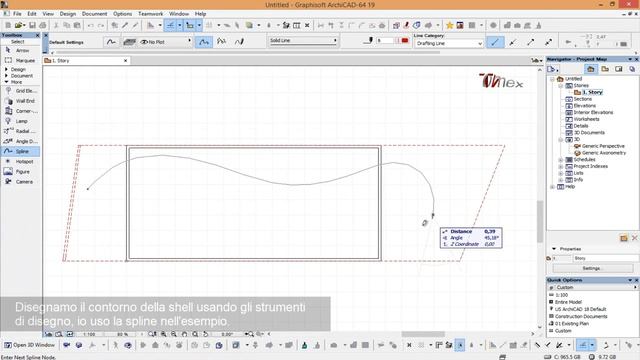Expand the Schedules node in Navigator
The image size is (640, 360).
tap(561, 160)
